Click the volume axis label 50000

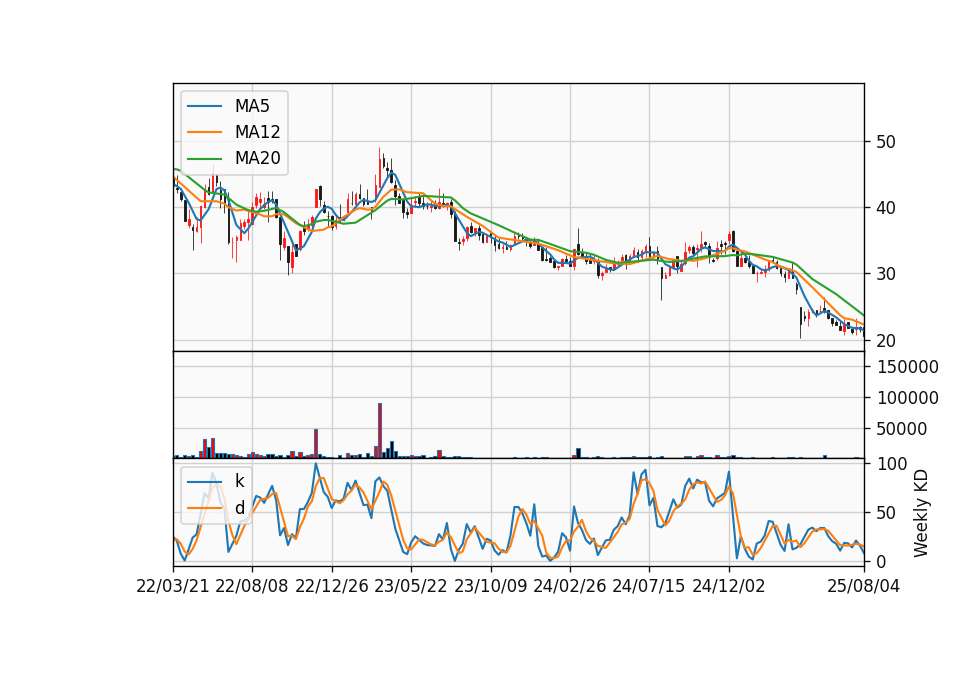click(x=901, y=430)
